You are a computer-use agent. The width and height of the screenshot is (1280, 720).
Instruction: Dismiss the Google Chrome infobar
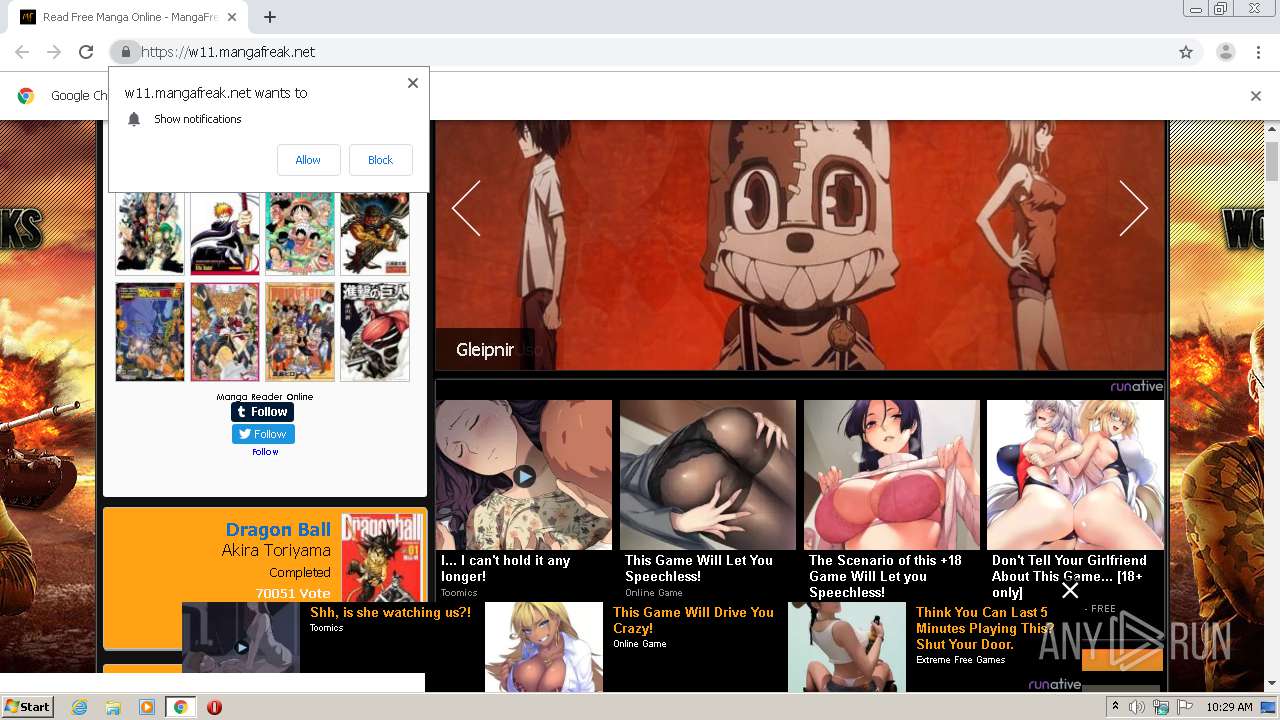click(1256, 96)
